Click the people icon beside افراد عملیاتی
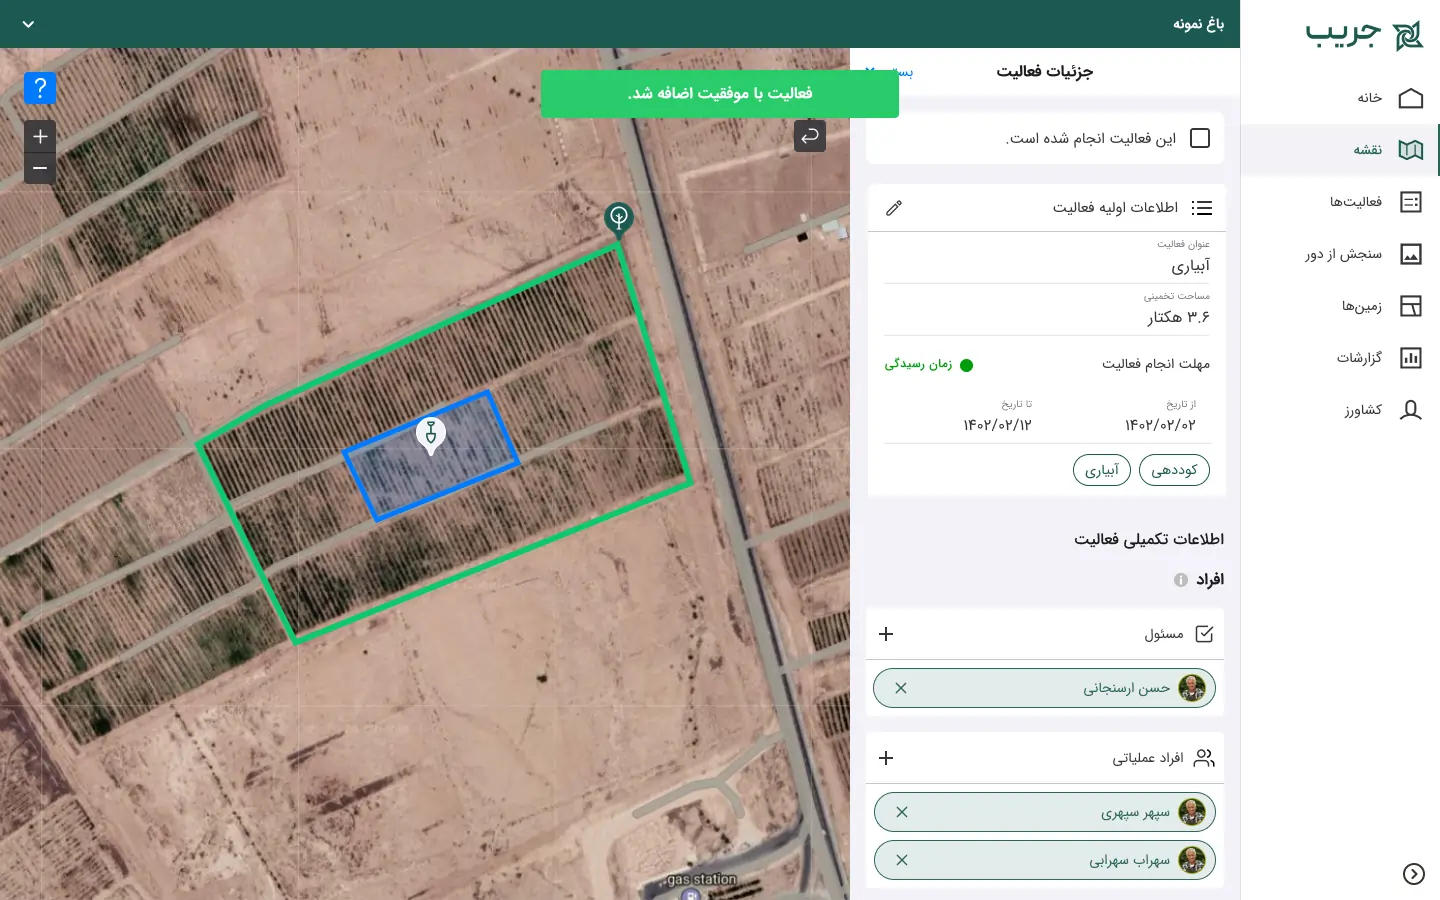 click(x=1204, y=758)
